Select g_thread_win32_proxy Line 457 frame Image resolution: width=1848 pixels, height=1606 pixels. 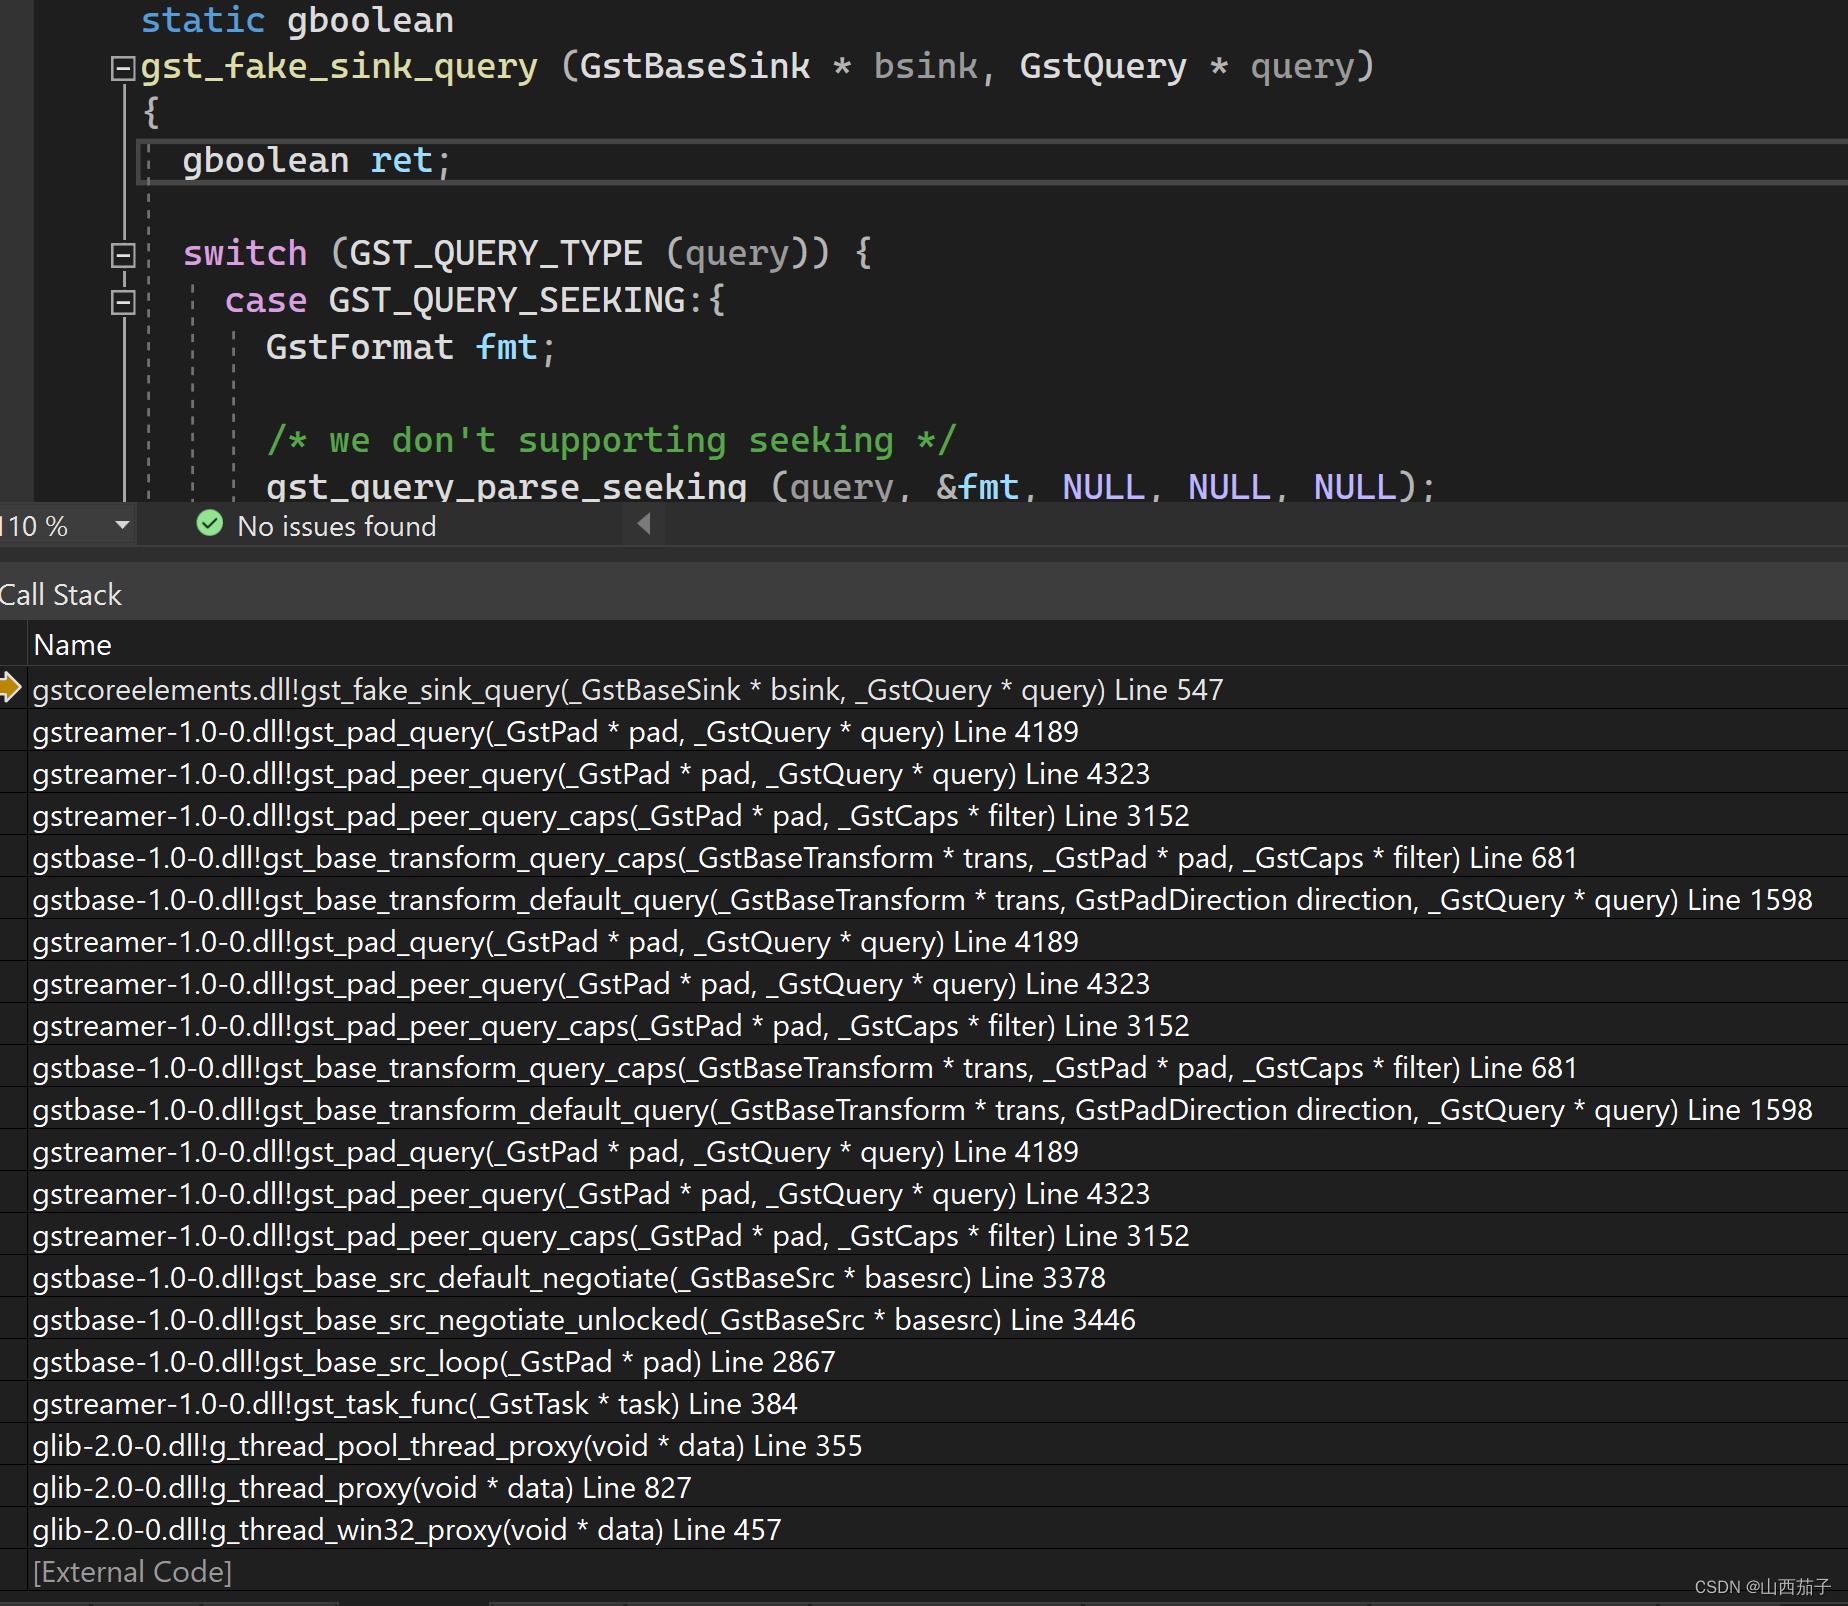click(406, 1530)
